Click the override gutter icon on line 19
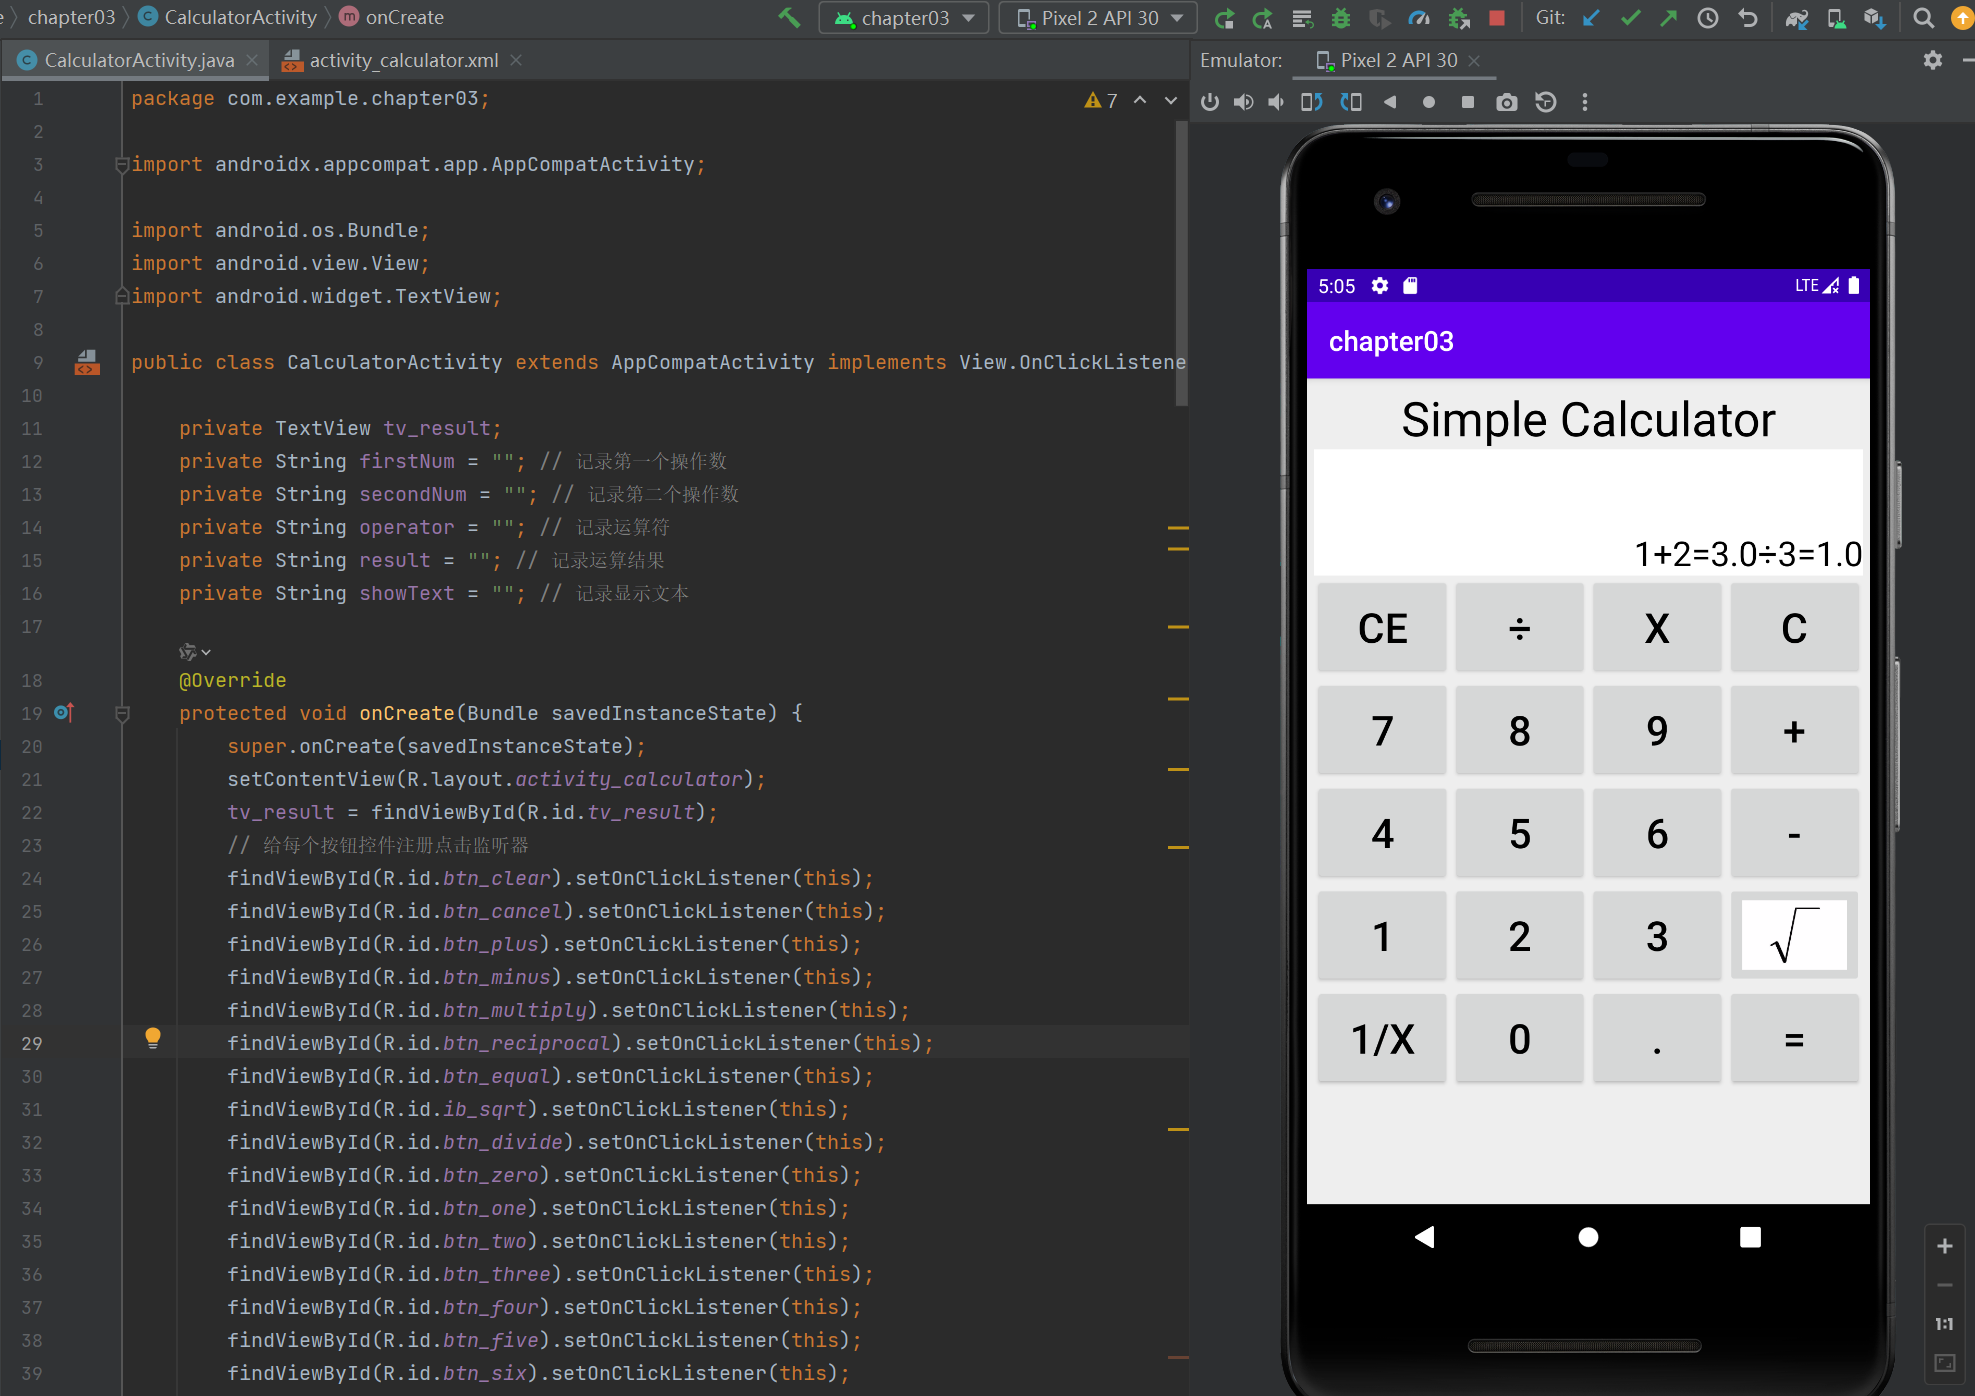 coord(64,712)
